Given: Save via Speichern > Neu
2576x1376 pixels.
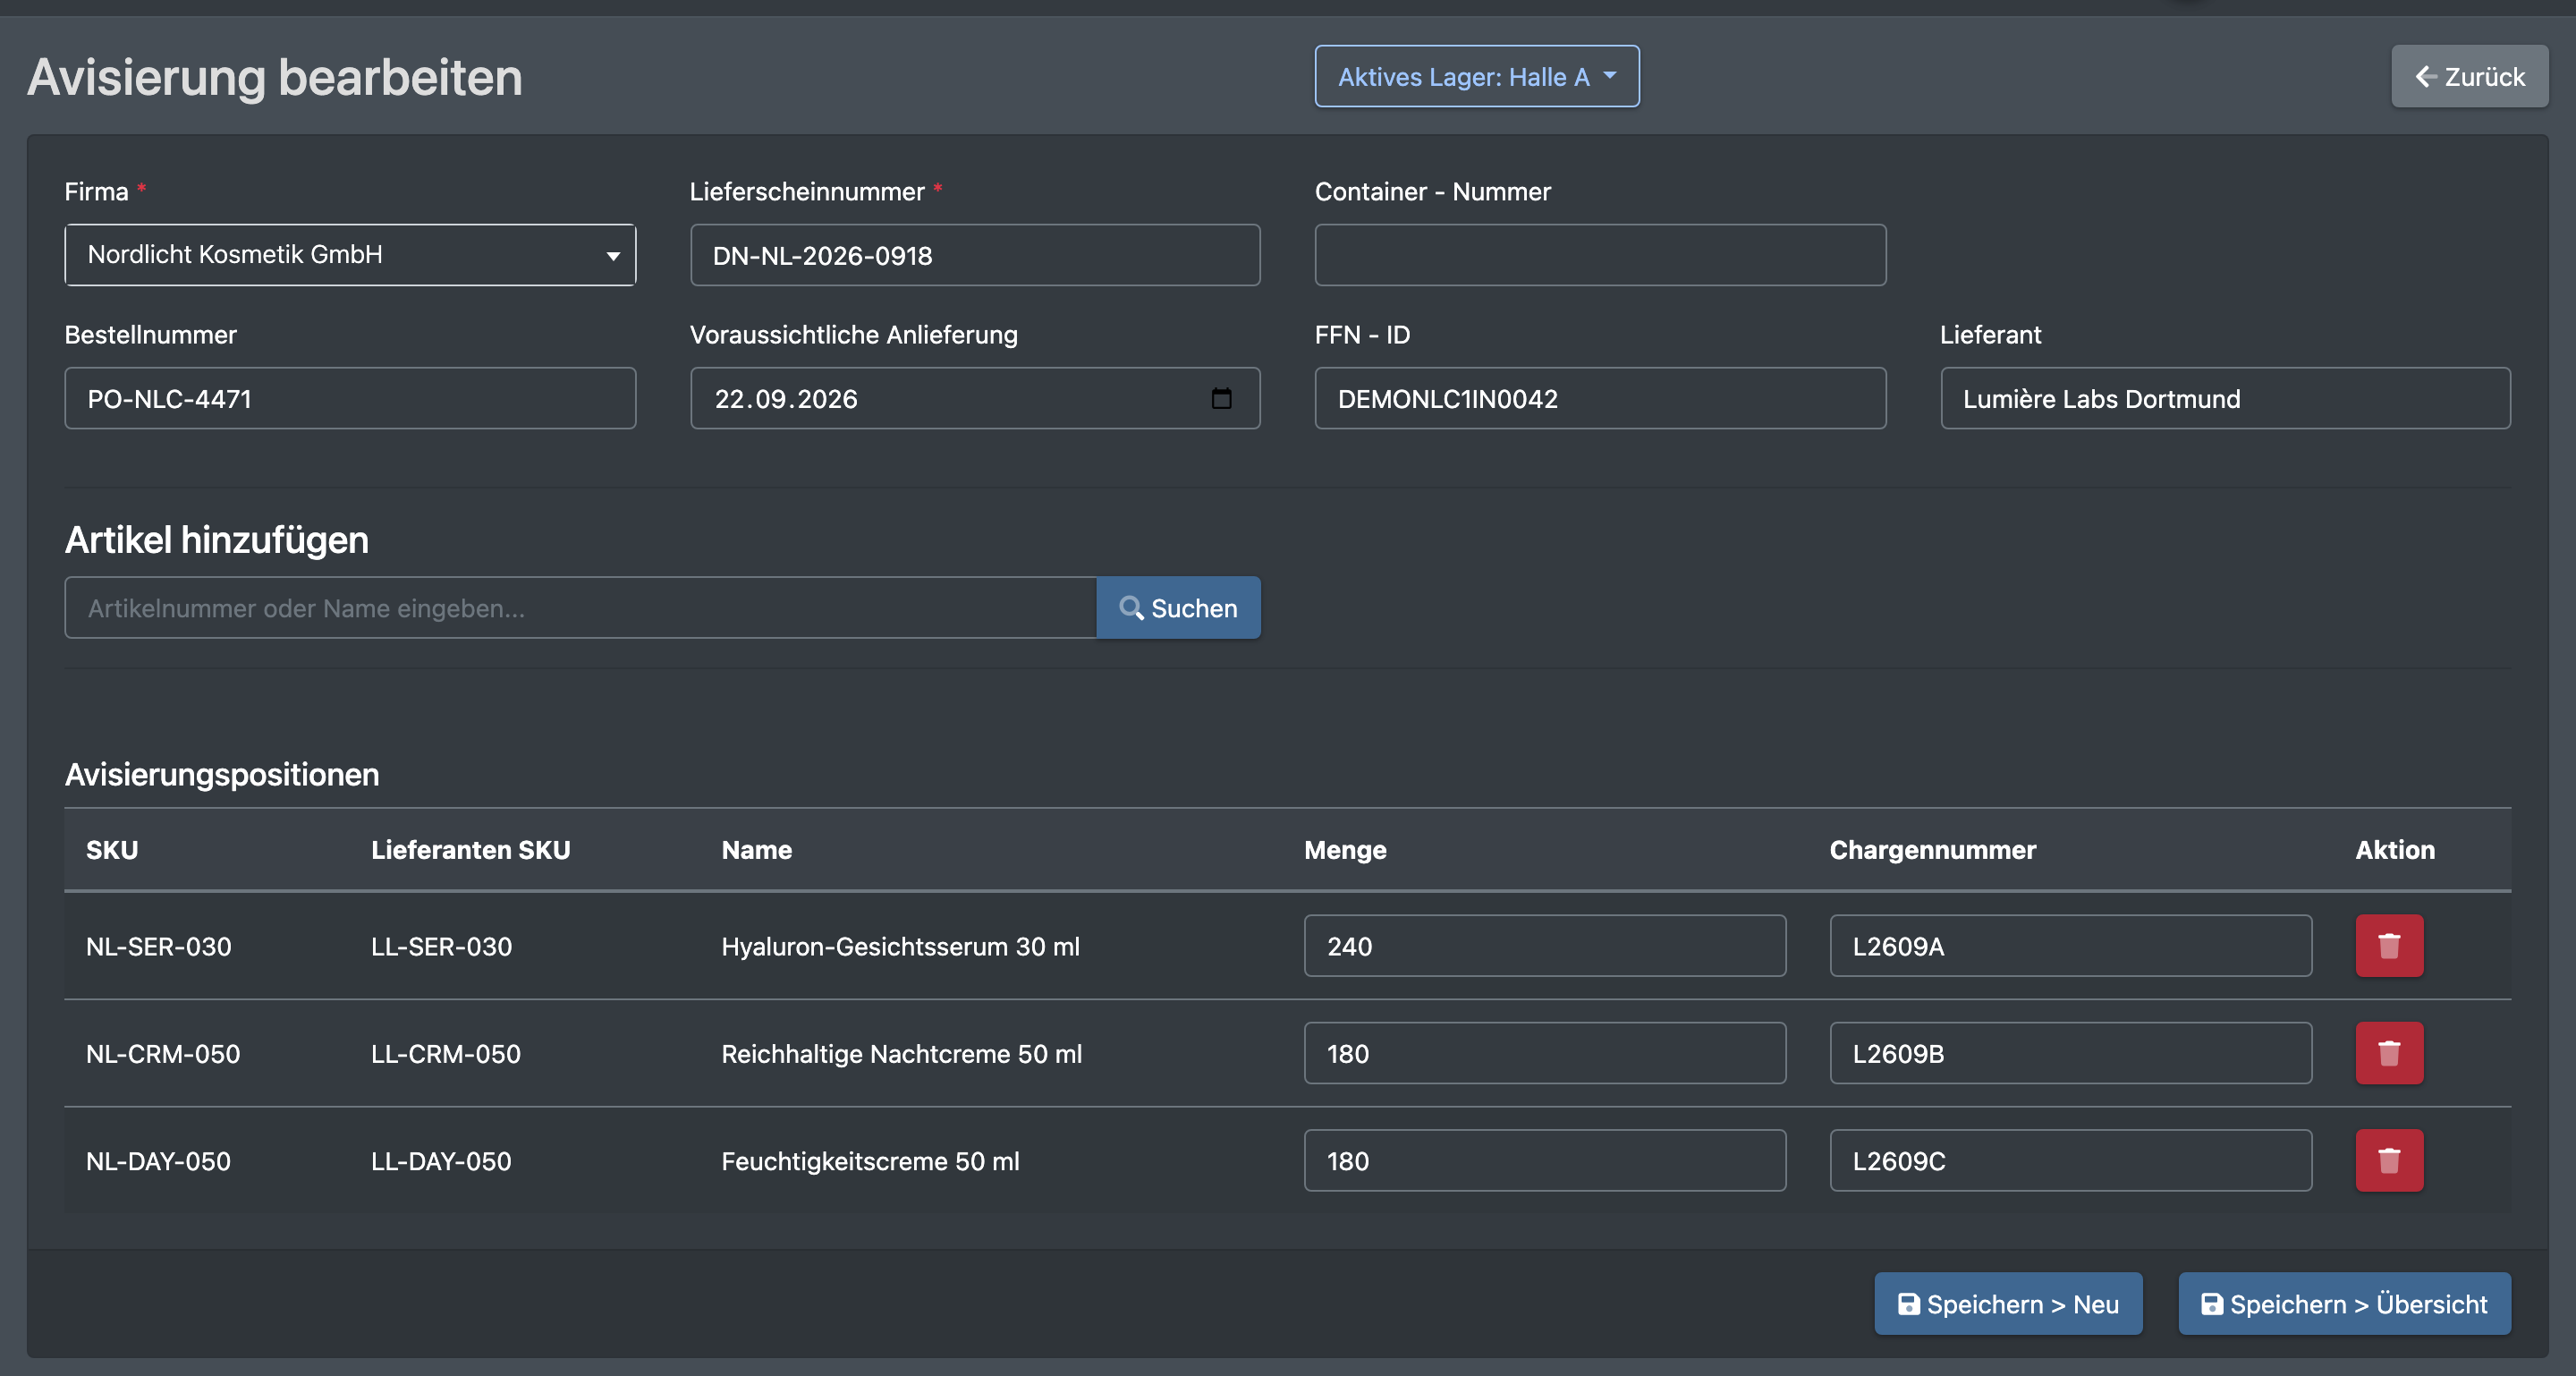Looking at the screenshot, I should [2008, 1304].
